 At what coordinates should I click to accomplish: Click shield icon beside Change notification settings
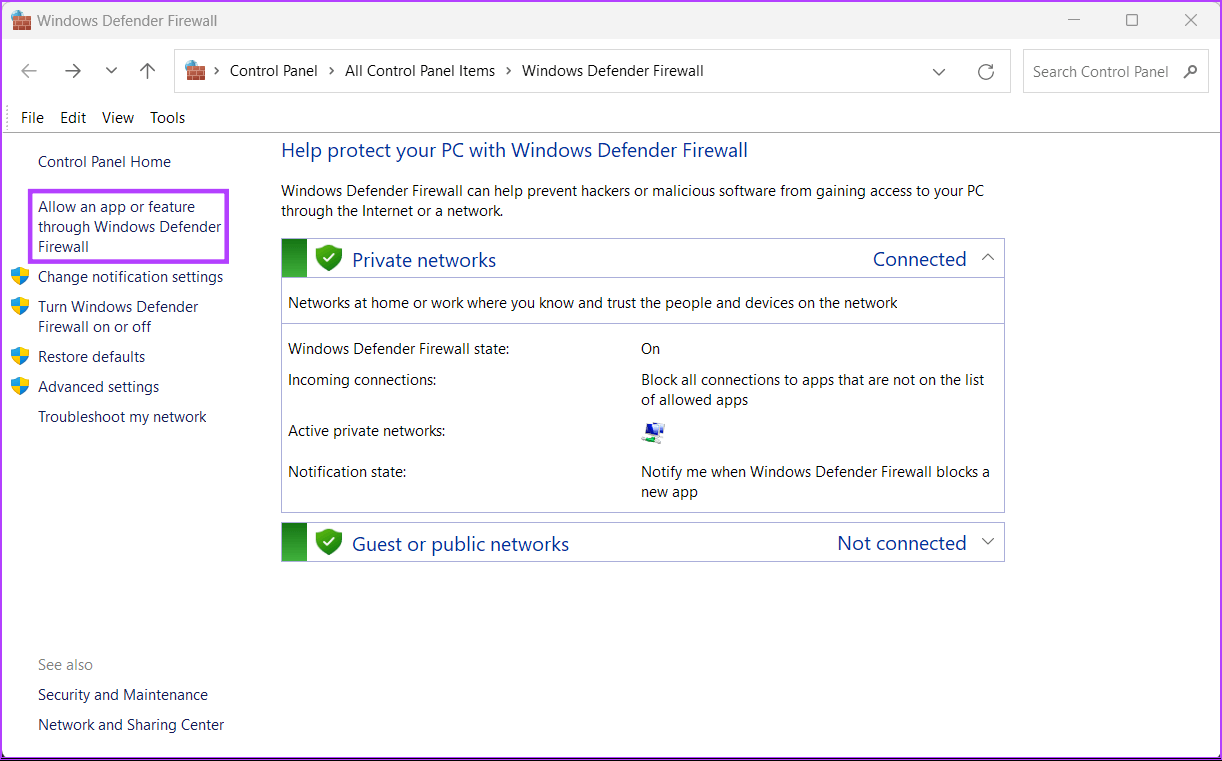pos(20,276)
